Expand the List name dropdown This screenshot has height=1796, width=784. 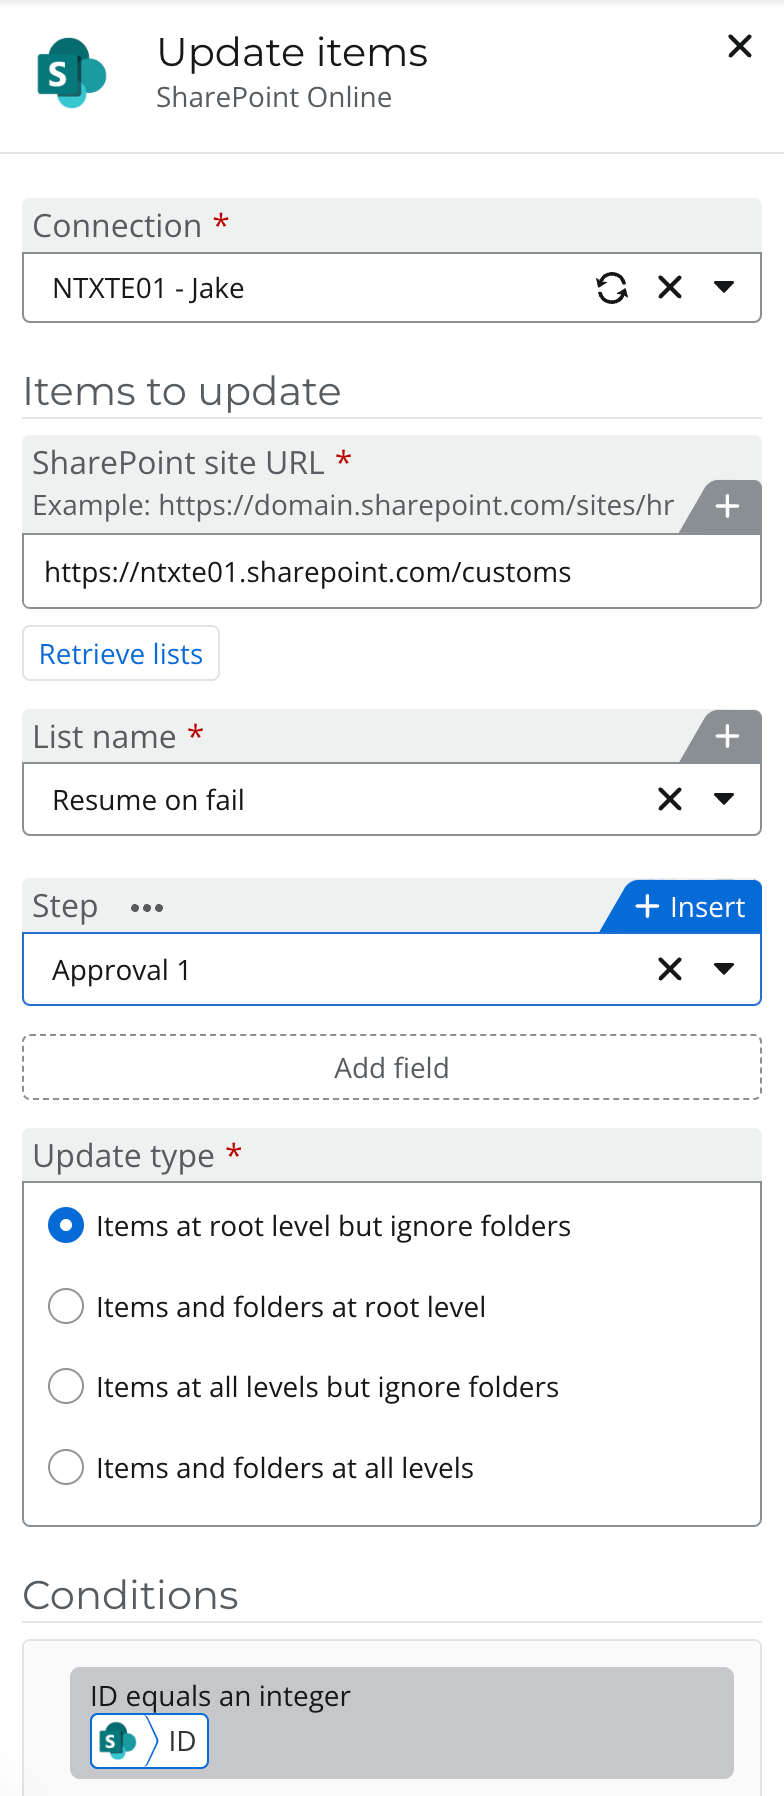click(x=724, y=799)
